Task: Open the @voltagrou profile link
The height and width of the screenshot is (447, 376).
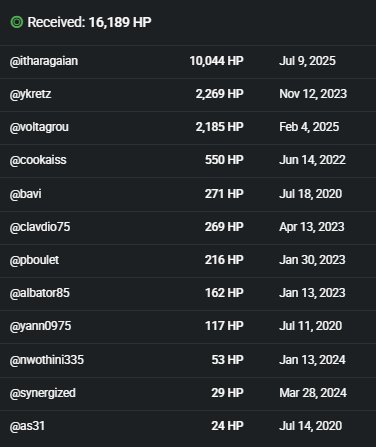Action: coord(39,127)
